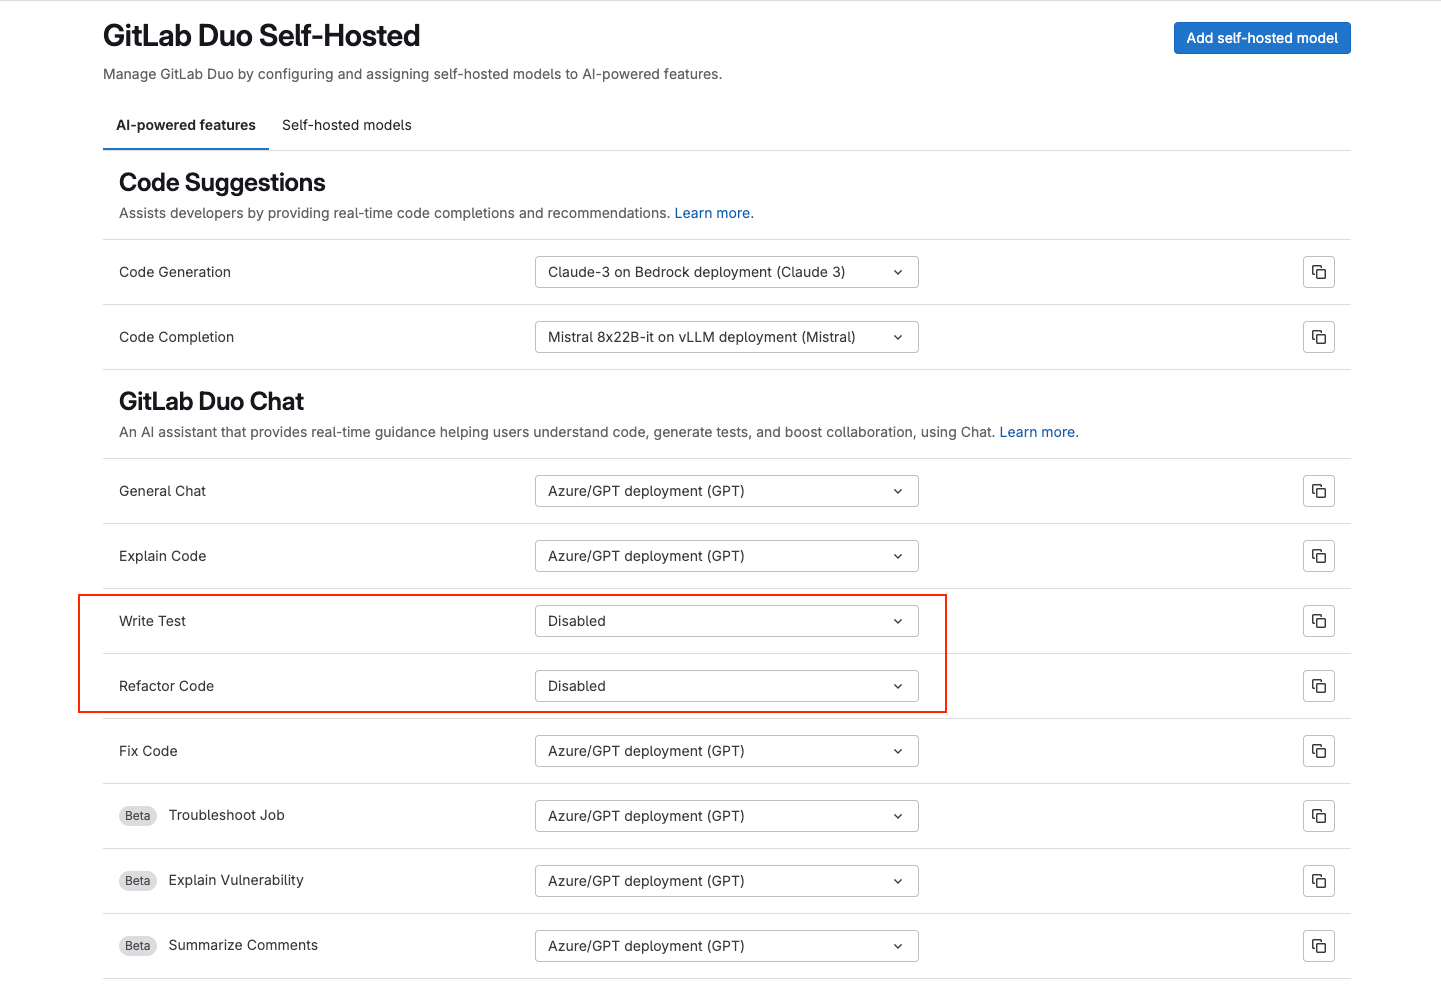Viewport: 1441px width, 986px height.
Task: Select the AI-powered features tab
Action: coord(185,125)
